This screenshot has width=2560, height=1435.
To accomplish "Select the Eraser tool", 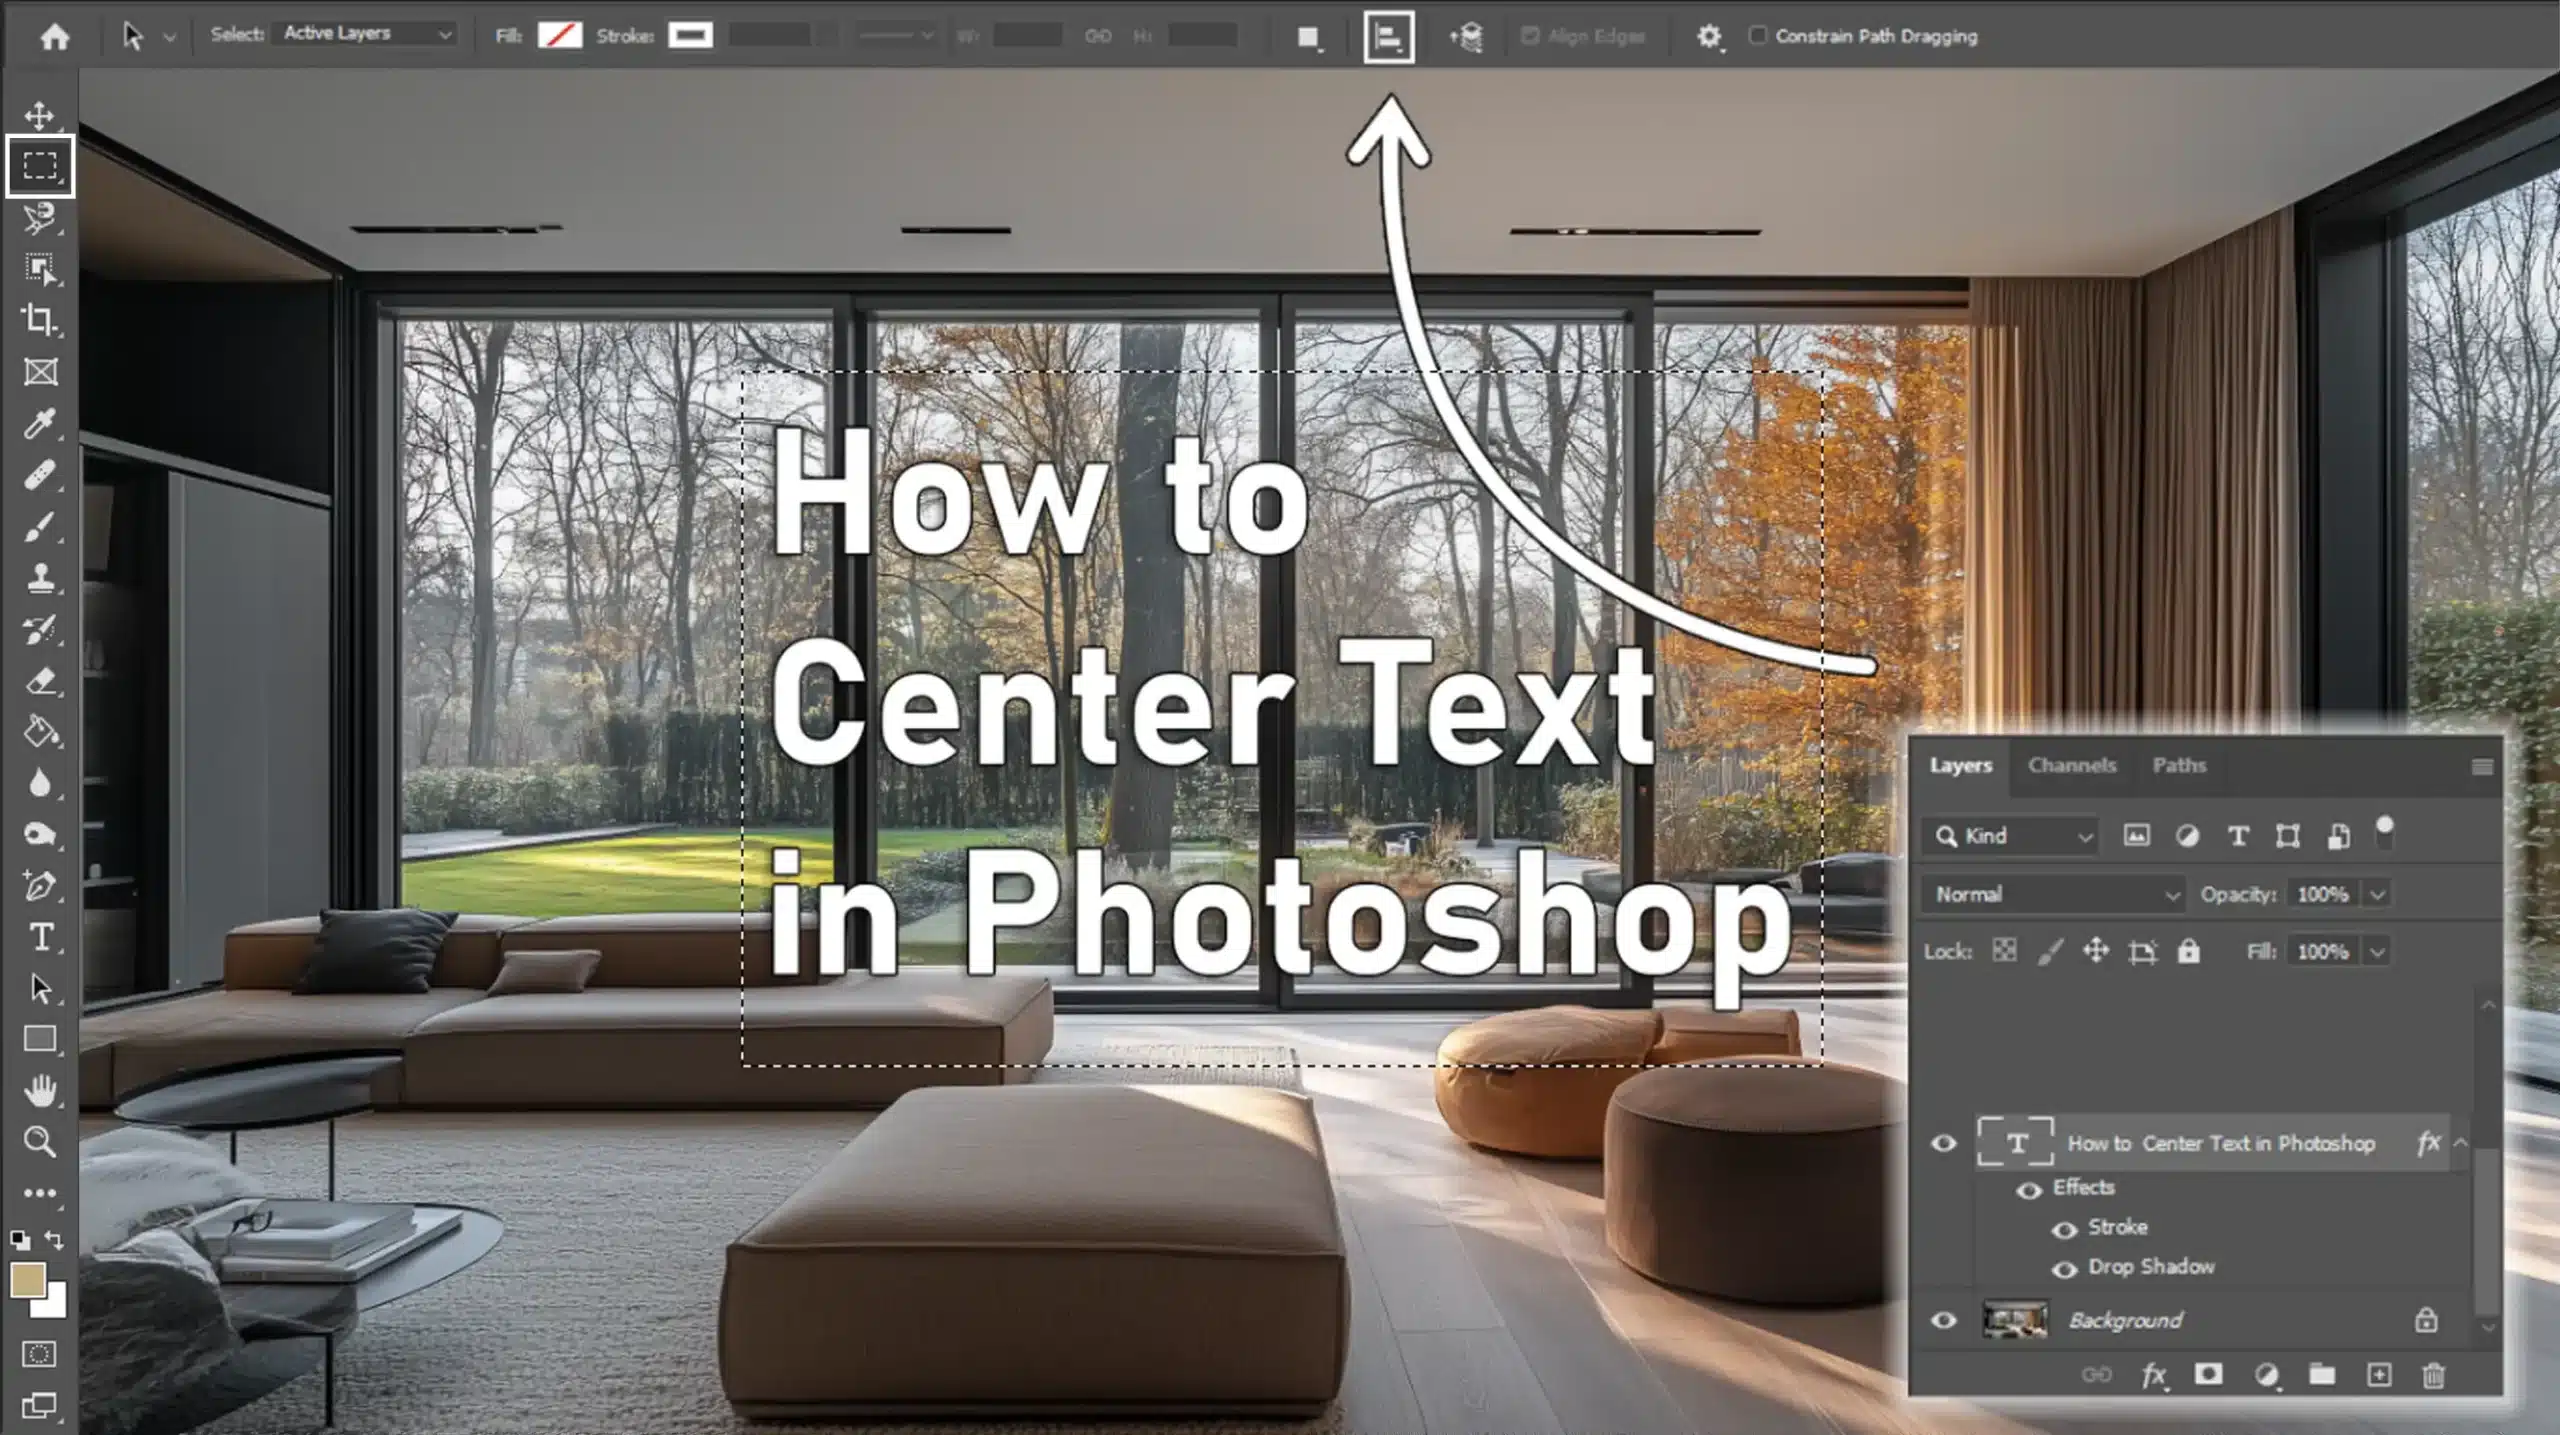I will coord(40,681).
